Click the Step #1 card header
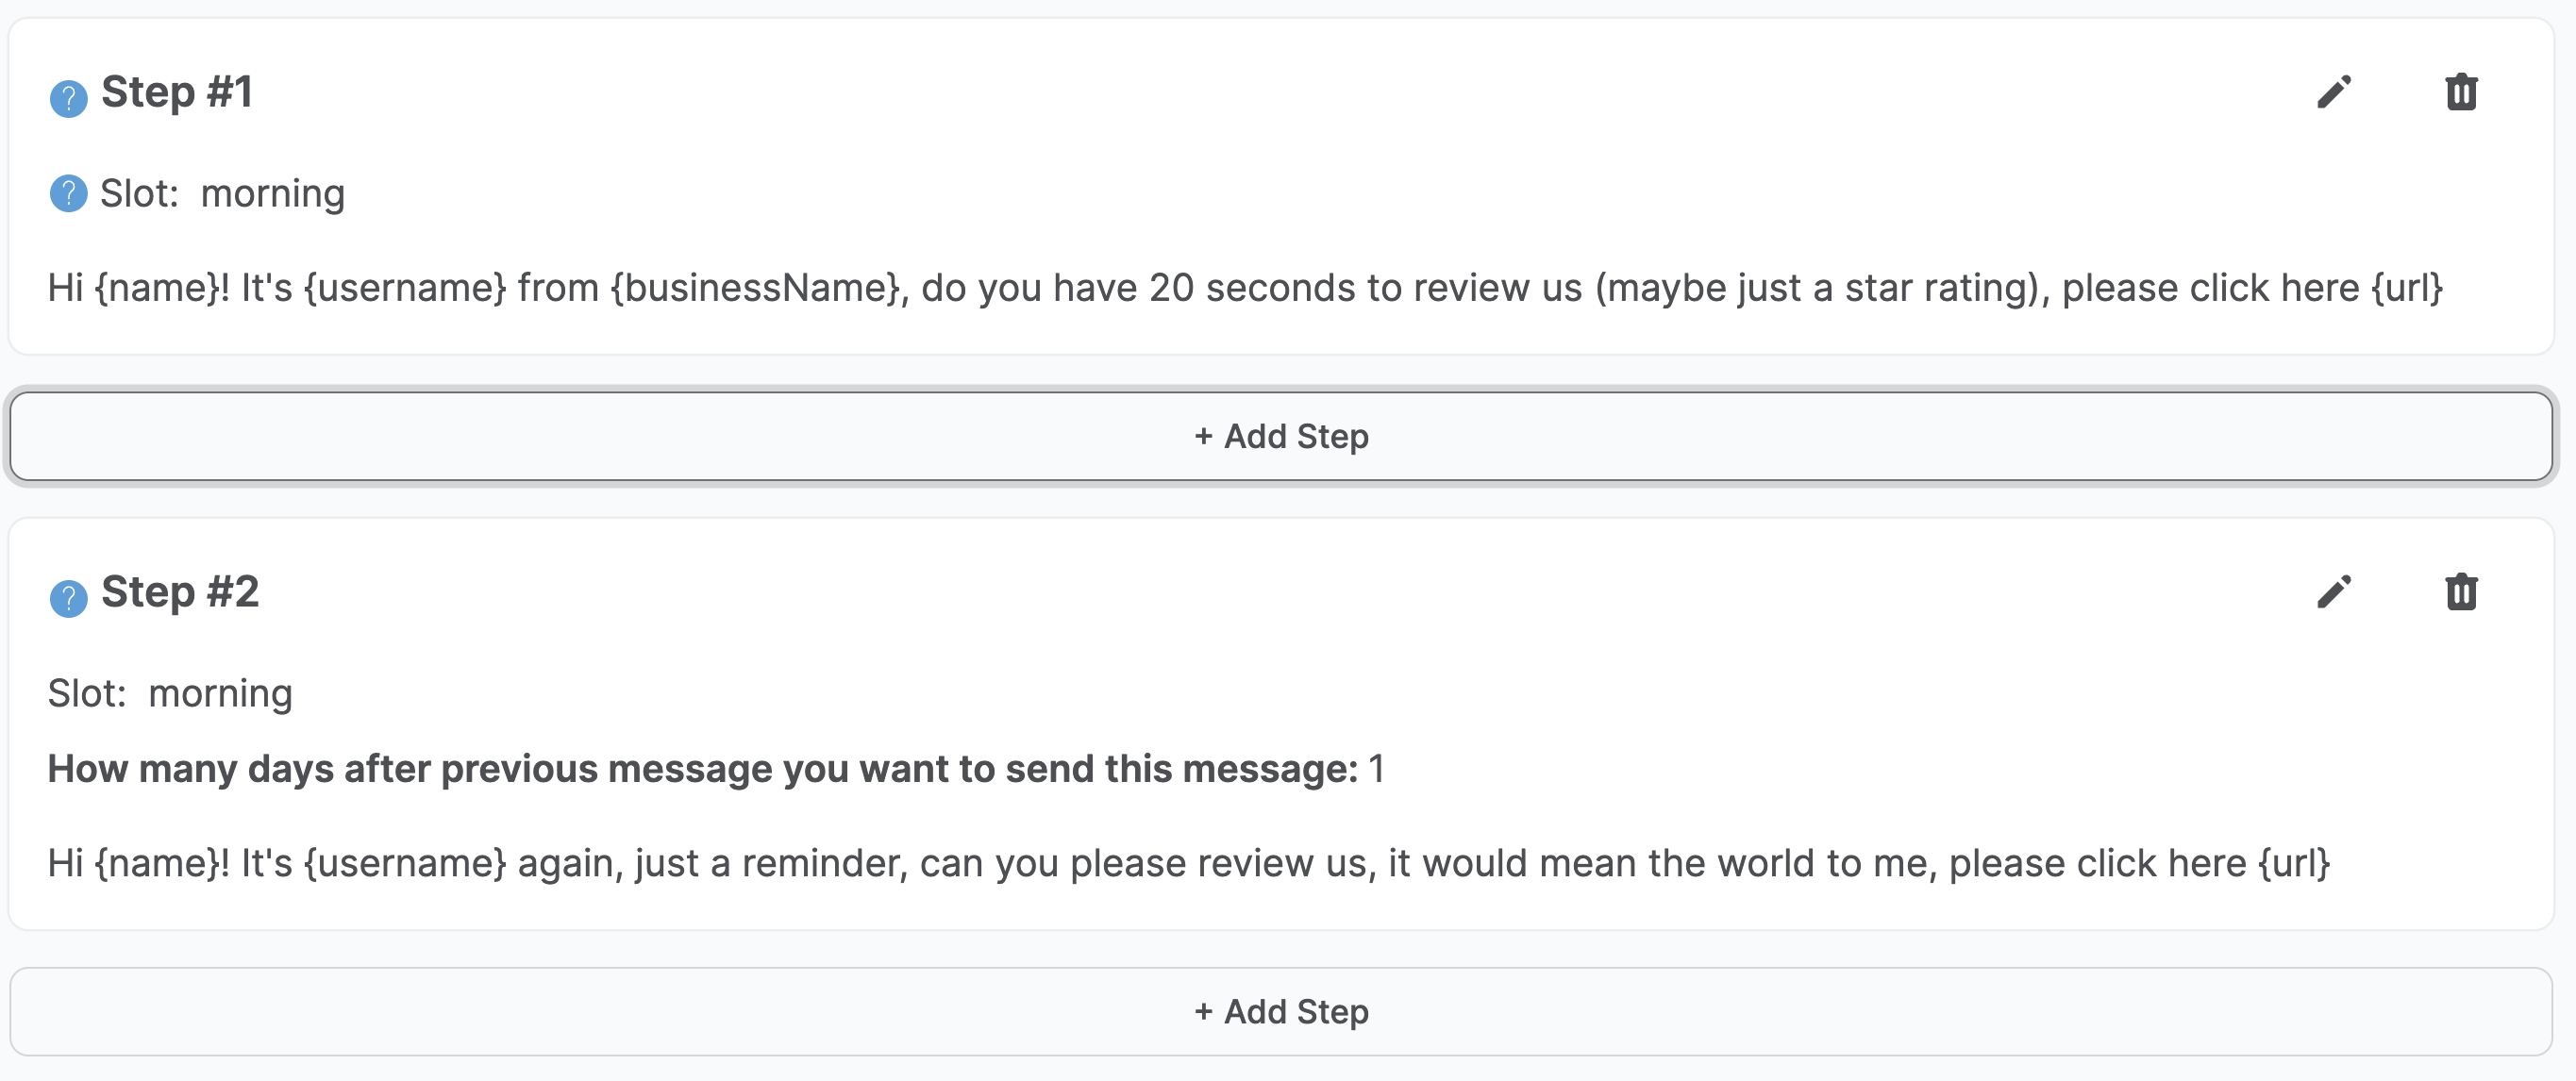The height and width of the screenshot is (1081, 2576). [178, 92]
